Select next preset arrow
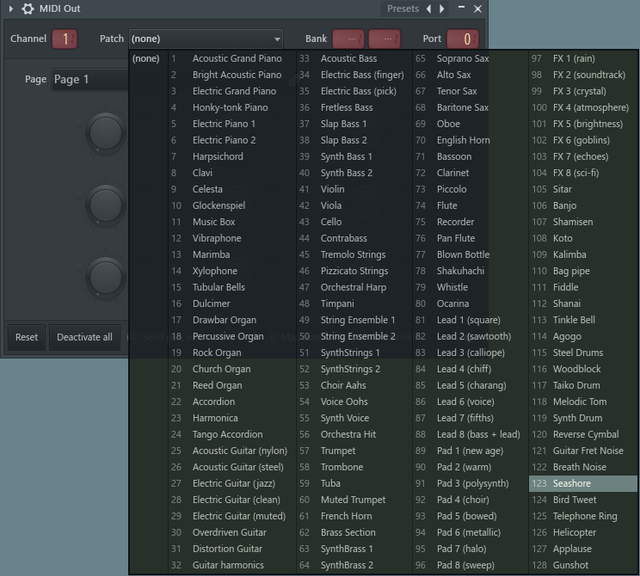 click(x=442, y=9)
